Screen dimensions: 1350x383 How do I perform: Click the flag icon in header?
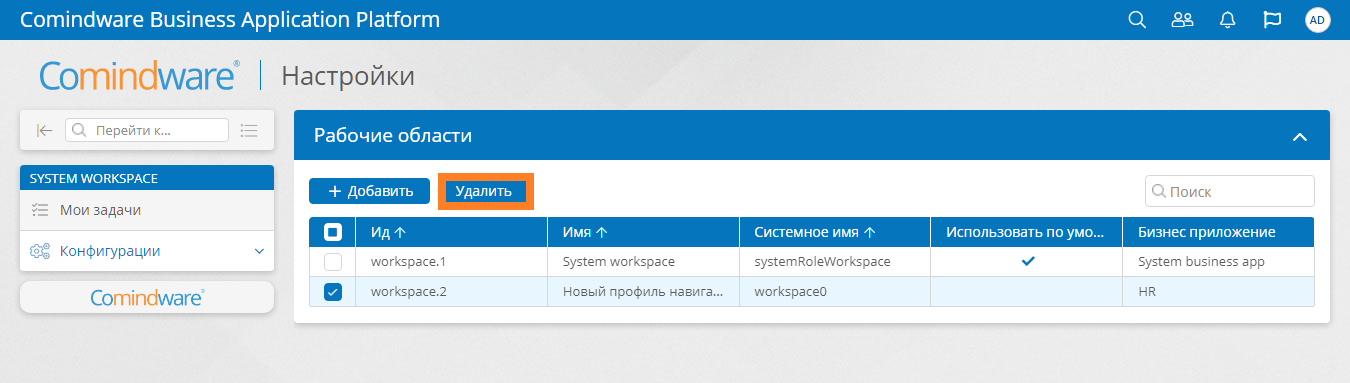pos(1272,20)
